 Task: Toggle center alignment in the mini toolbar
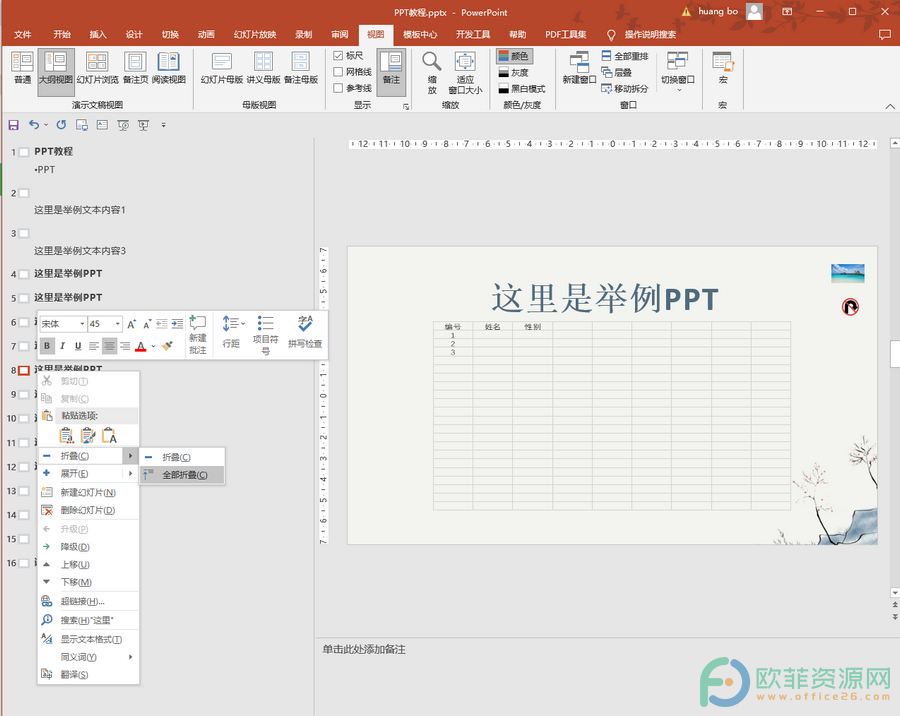[x=109, y=346]
